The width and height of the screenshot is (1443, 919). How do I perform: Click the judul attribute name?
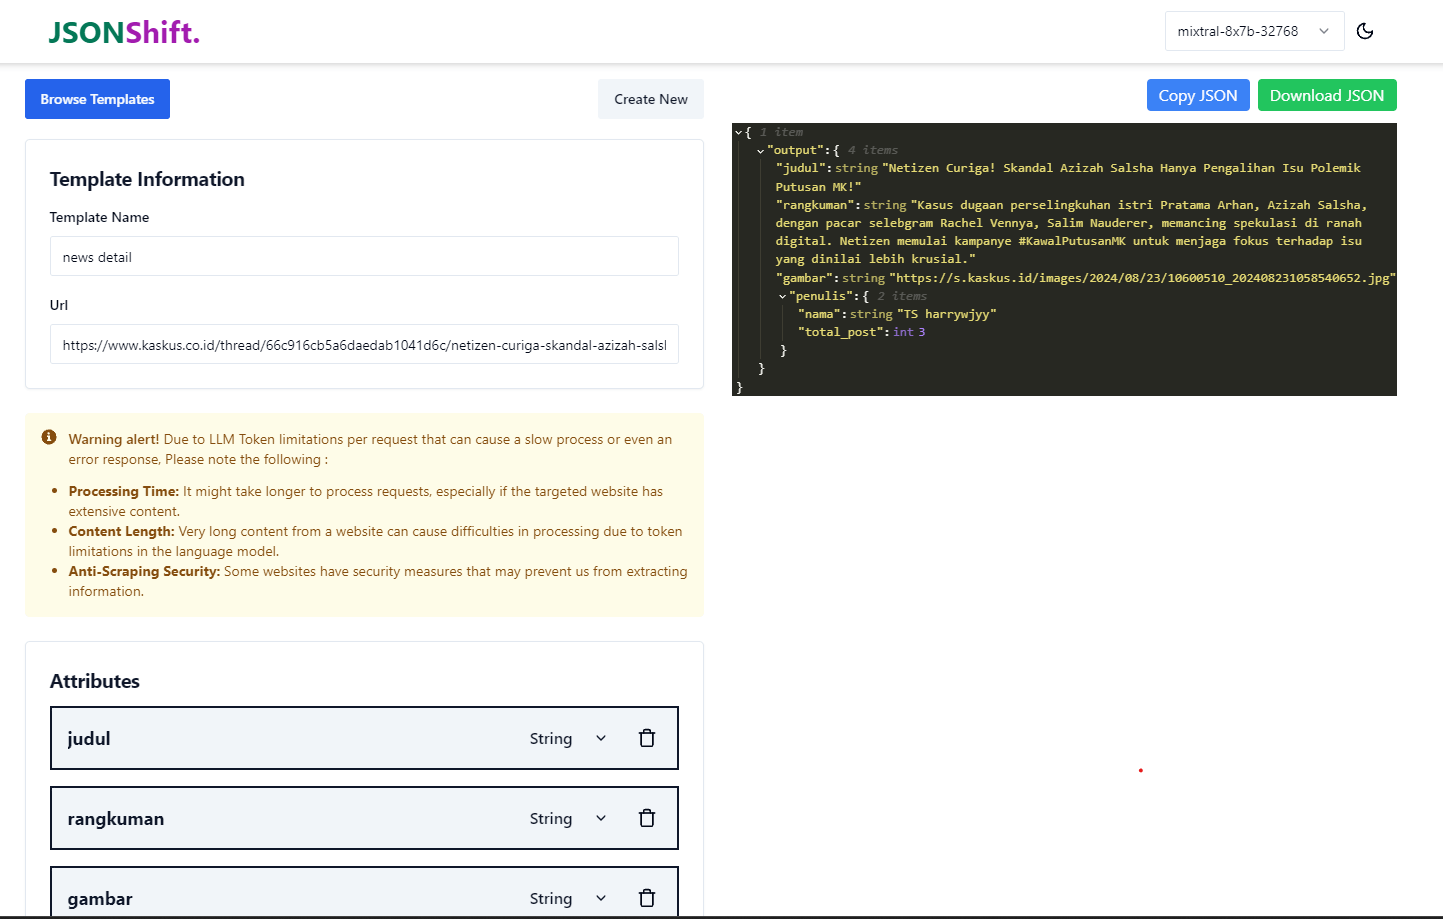pyautogui.click(x=89, y=738)
